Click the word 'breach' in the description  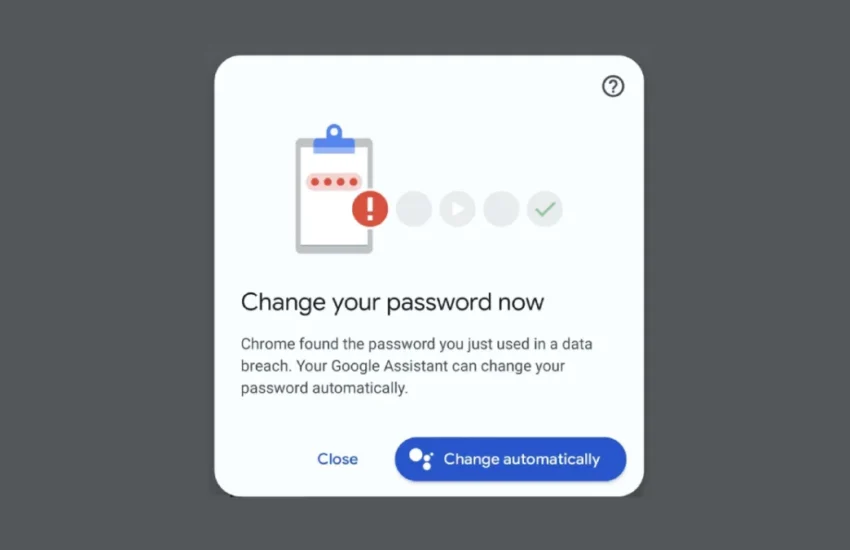pyautogui.click(x=266, y=366)
